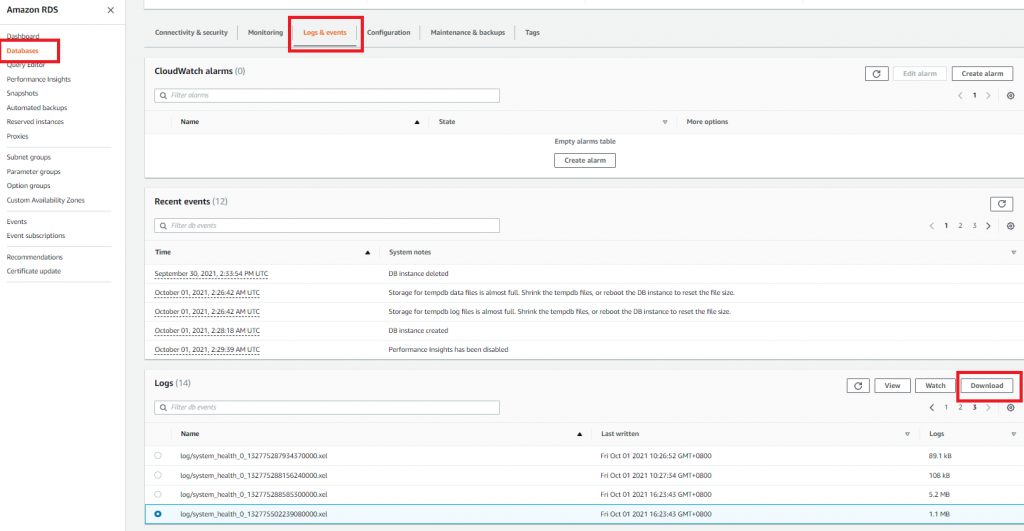The image size is (1024, 531).
Task: Open Recent events table settings gear
Action: click(1010, 226)
